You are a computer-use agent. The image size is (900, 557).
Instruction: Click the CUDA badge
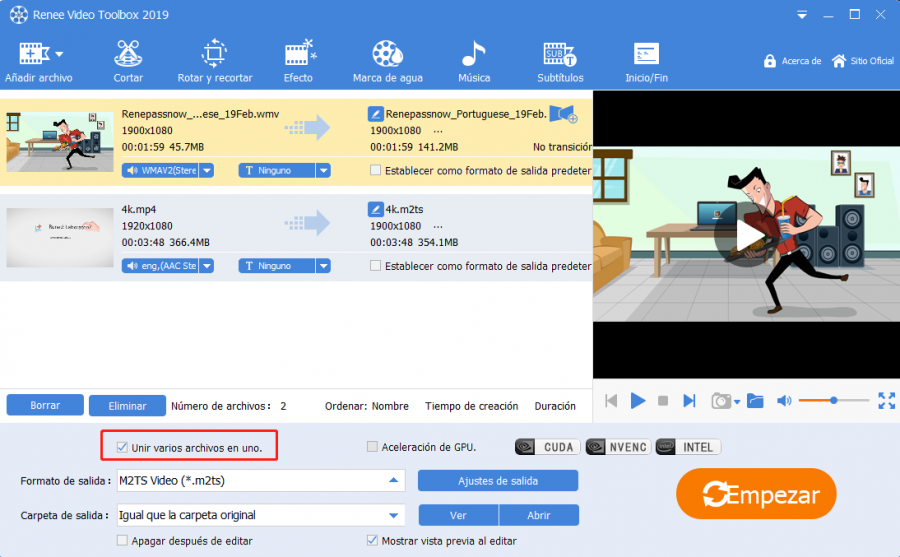tap(548, 447)
